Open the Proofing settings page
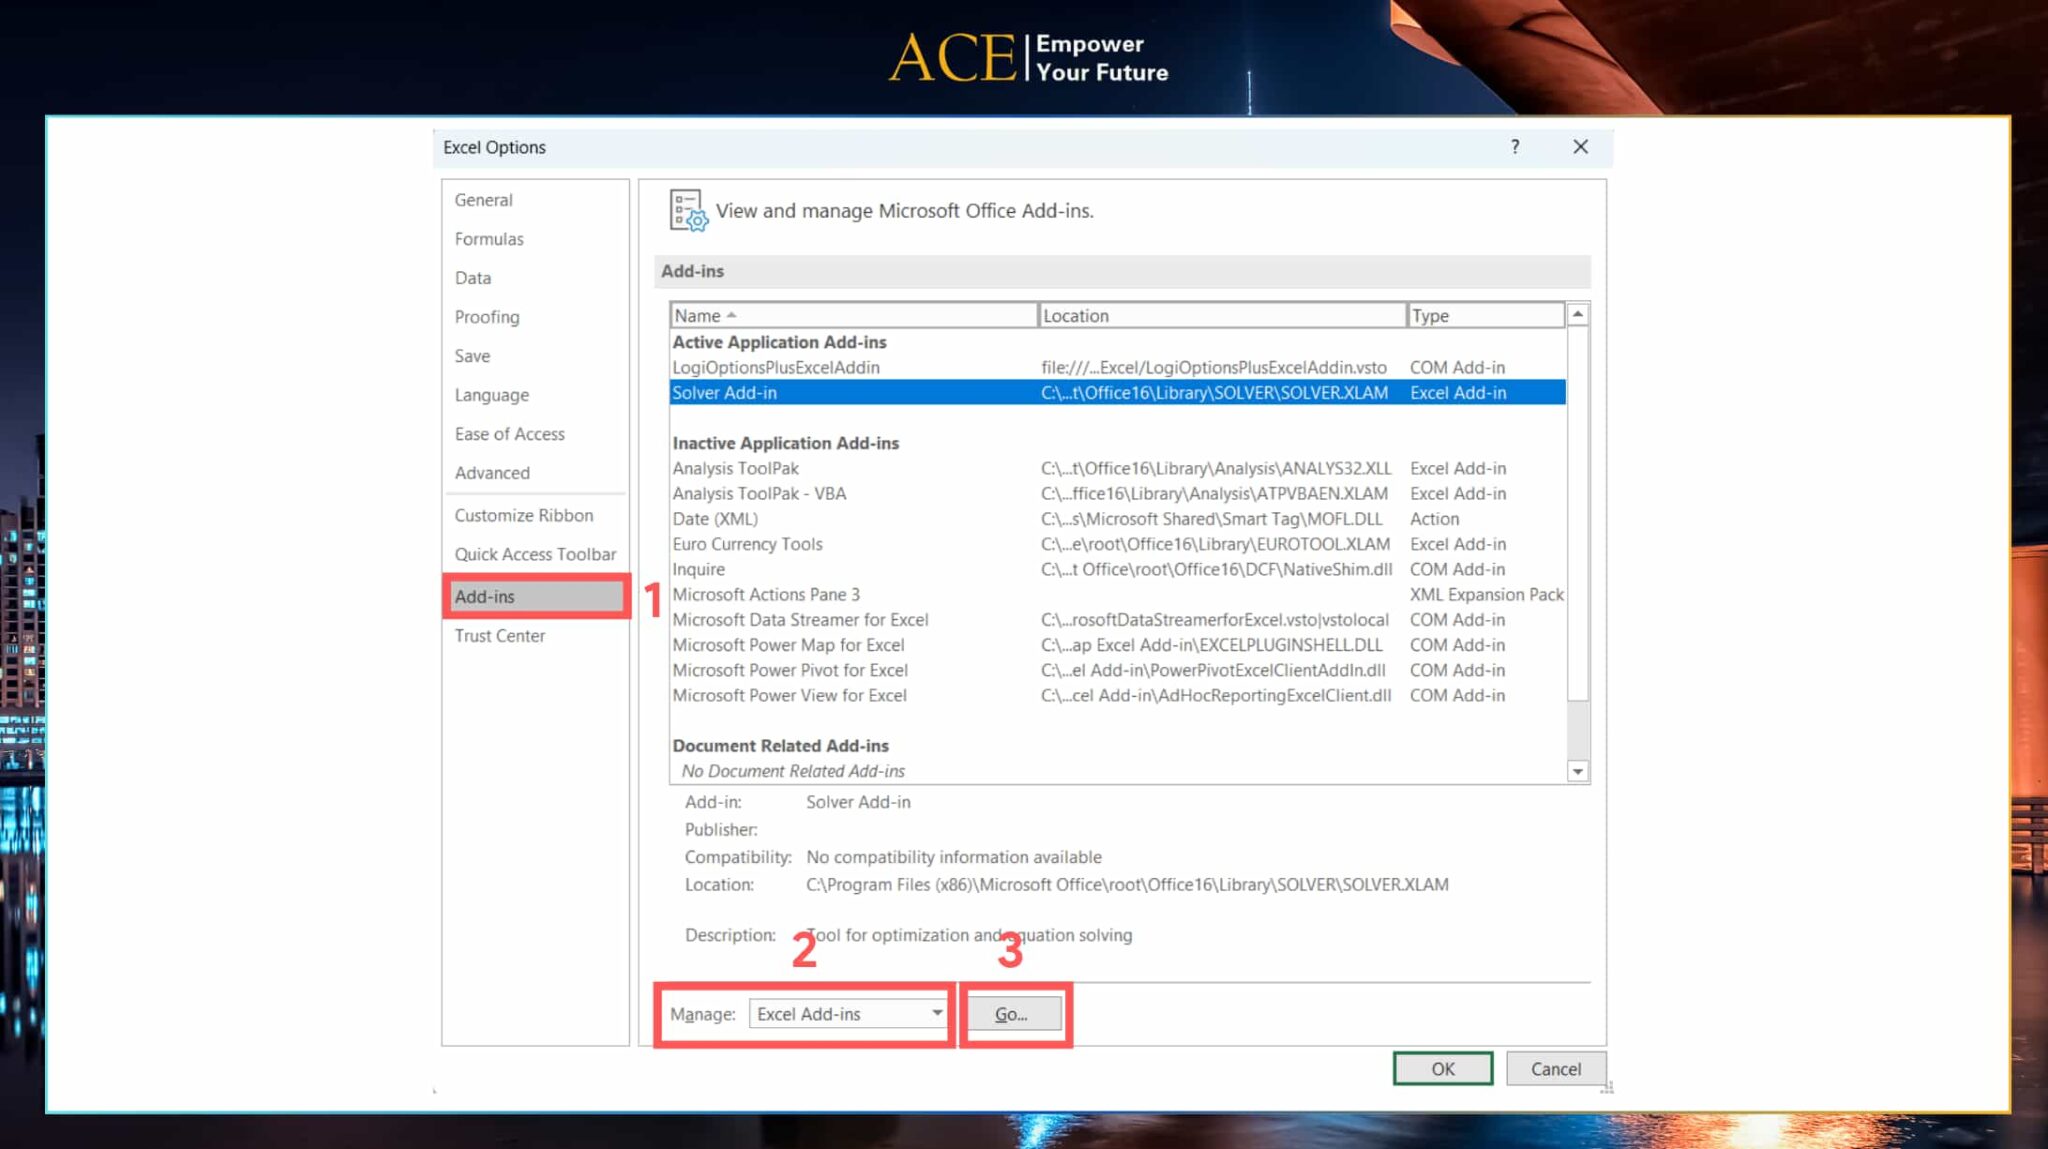 pyautogui.click(x=487, y=316)
